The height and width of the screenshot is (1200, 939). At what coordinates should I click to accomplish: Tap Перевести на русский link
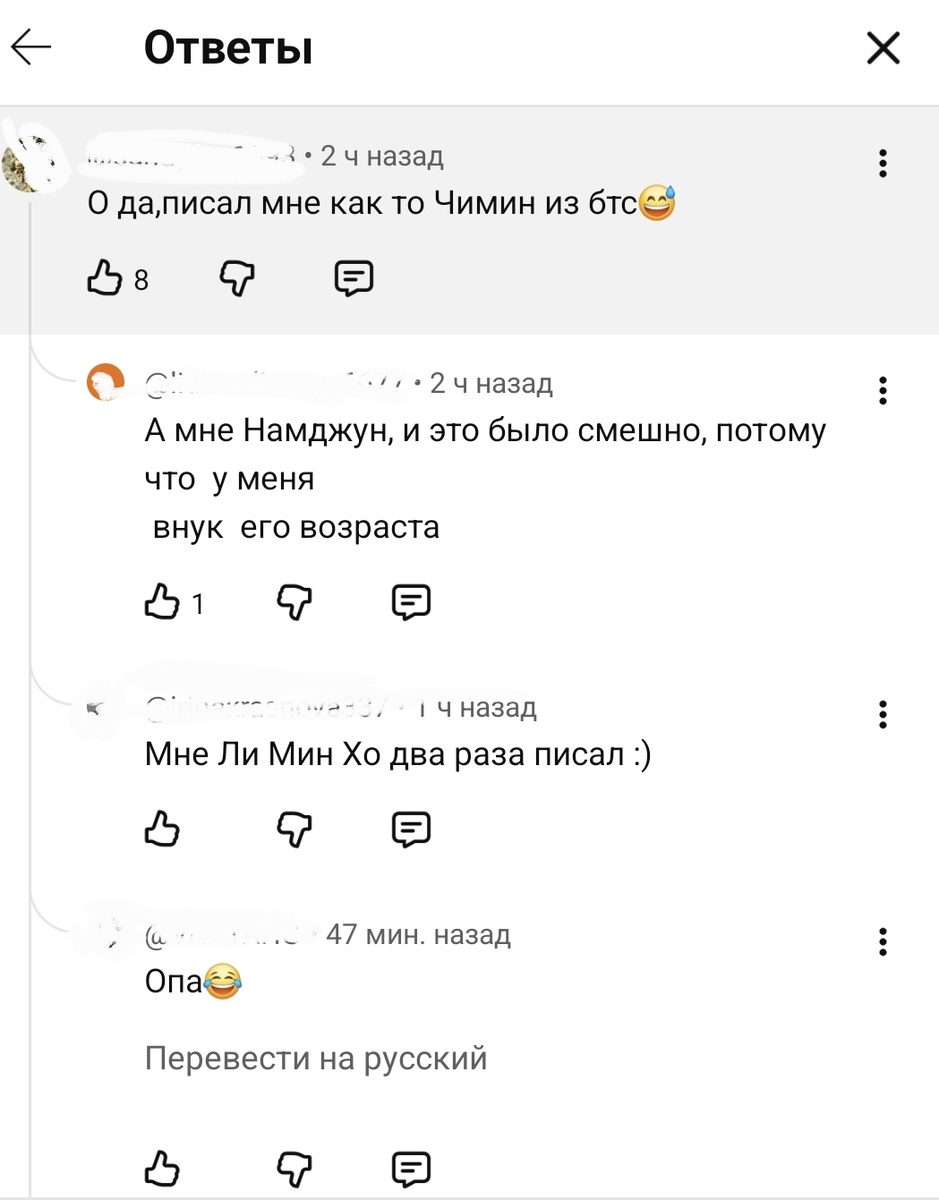[315, 1057]
